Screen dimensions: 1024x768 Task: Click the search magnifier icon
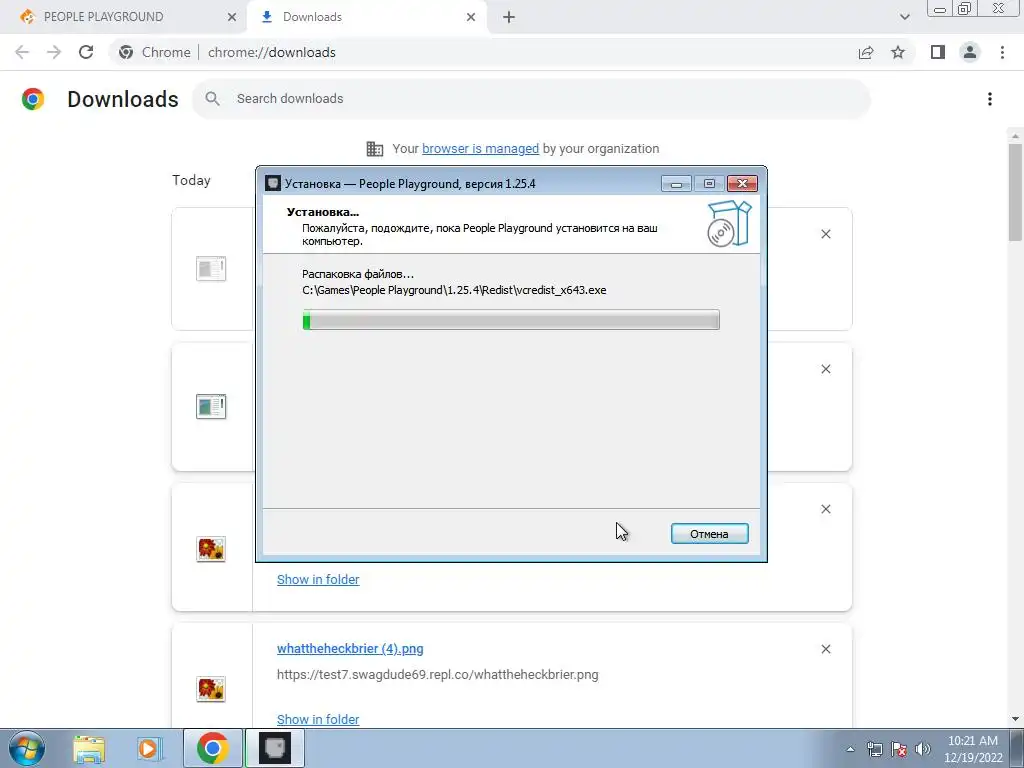pyautogui.click(x=212, y=99)
